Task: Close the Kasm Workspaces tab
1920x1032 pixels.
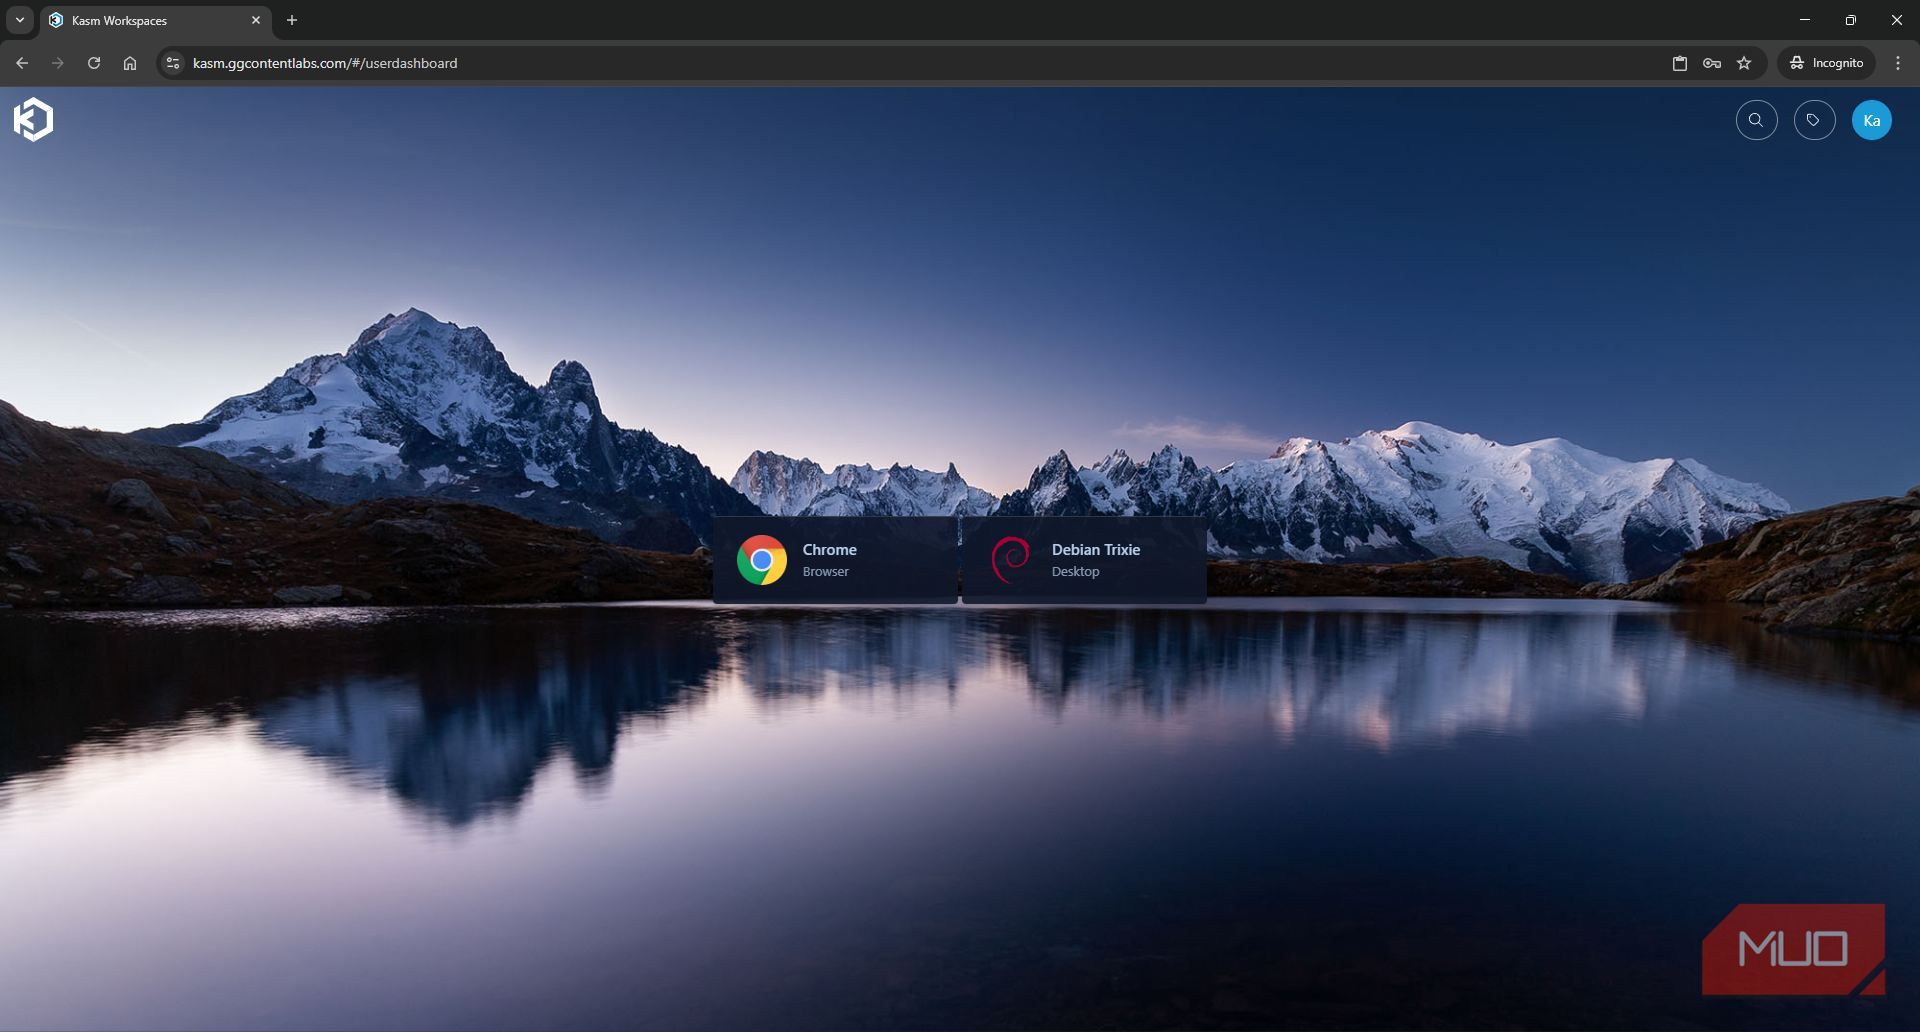Action: pyautogui.click(x=256, y=20)
